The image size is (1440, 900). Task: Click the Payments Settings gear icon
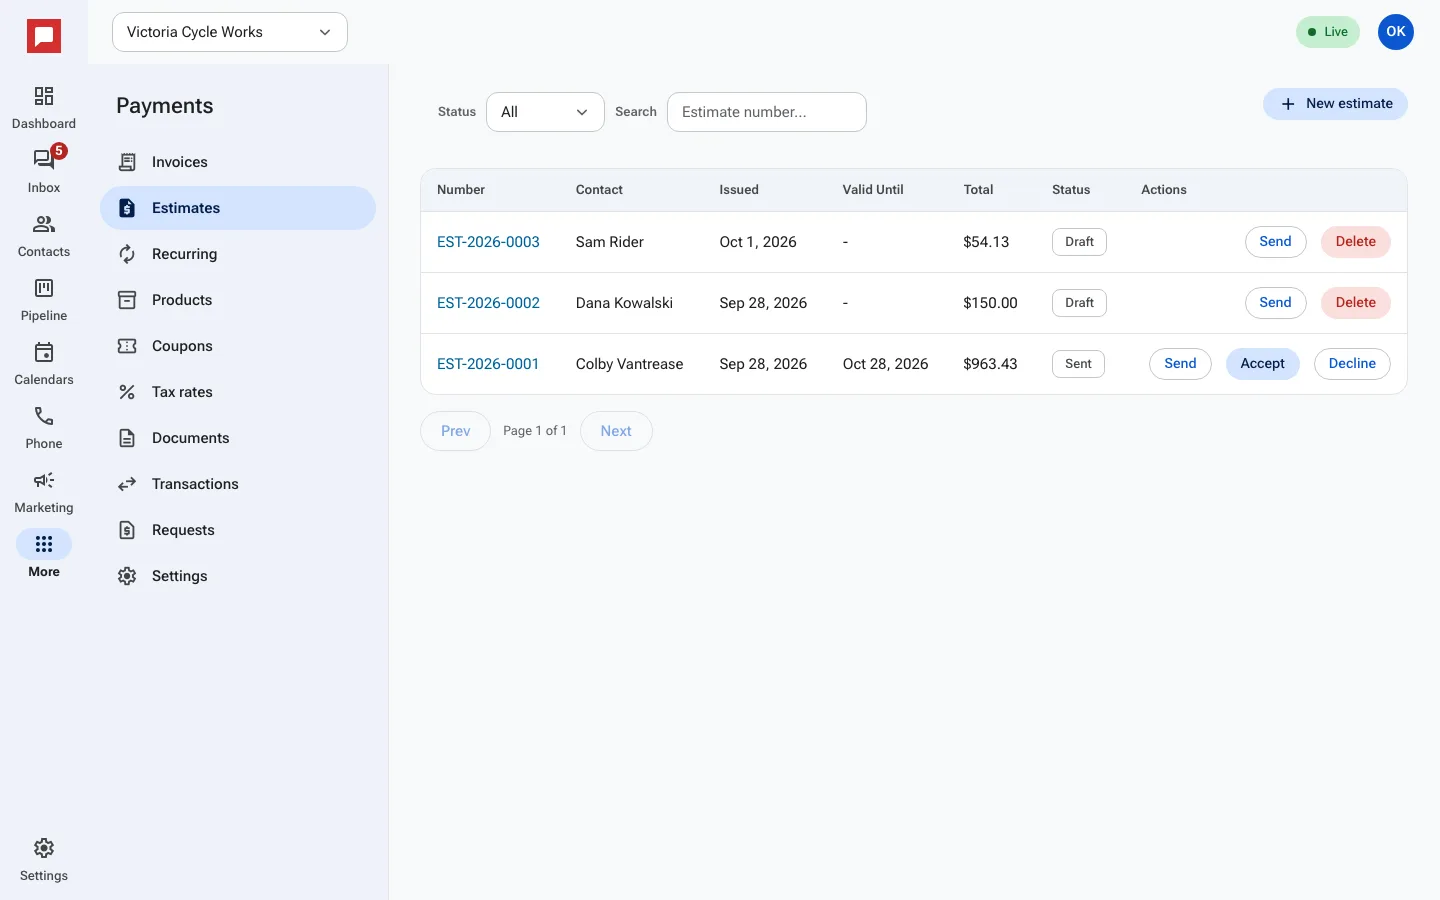coord(127,576)
